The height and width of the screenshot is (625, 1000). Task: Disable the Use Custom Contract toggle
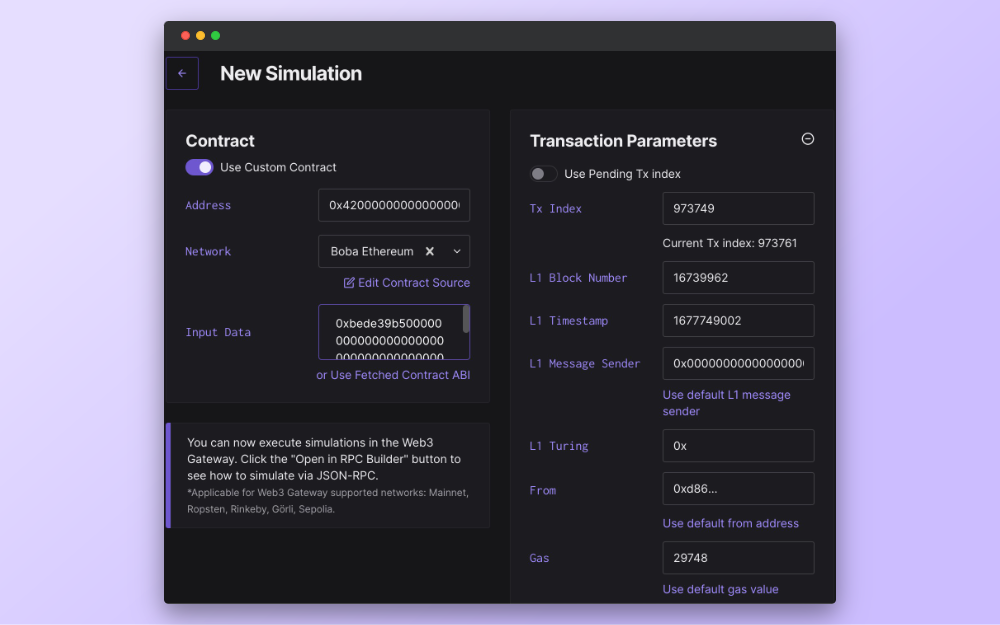point(199,167)
